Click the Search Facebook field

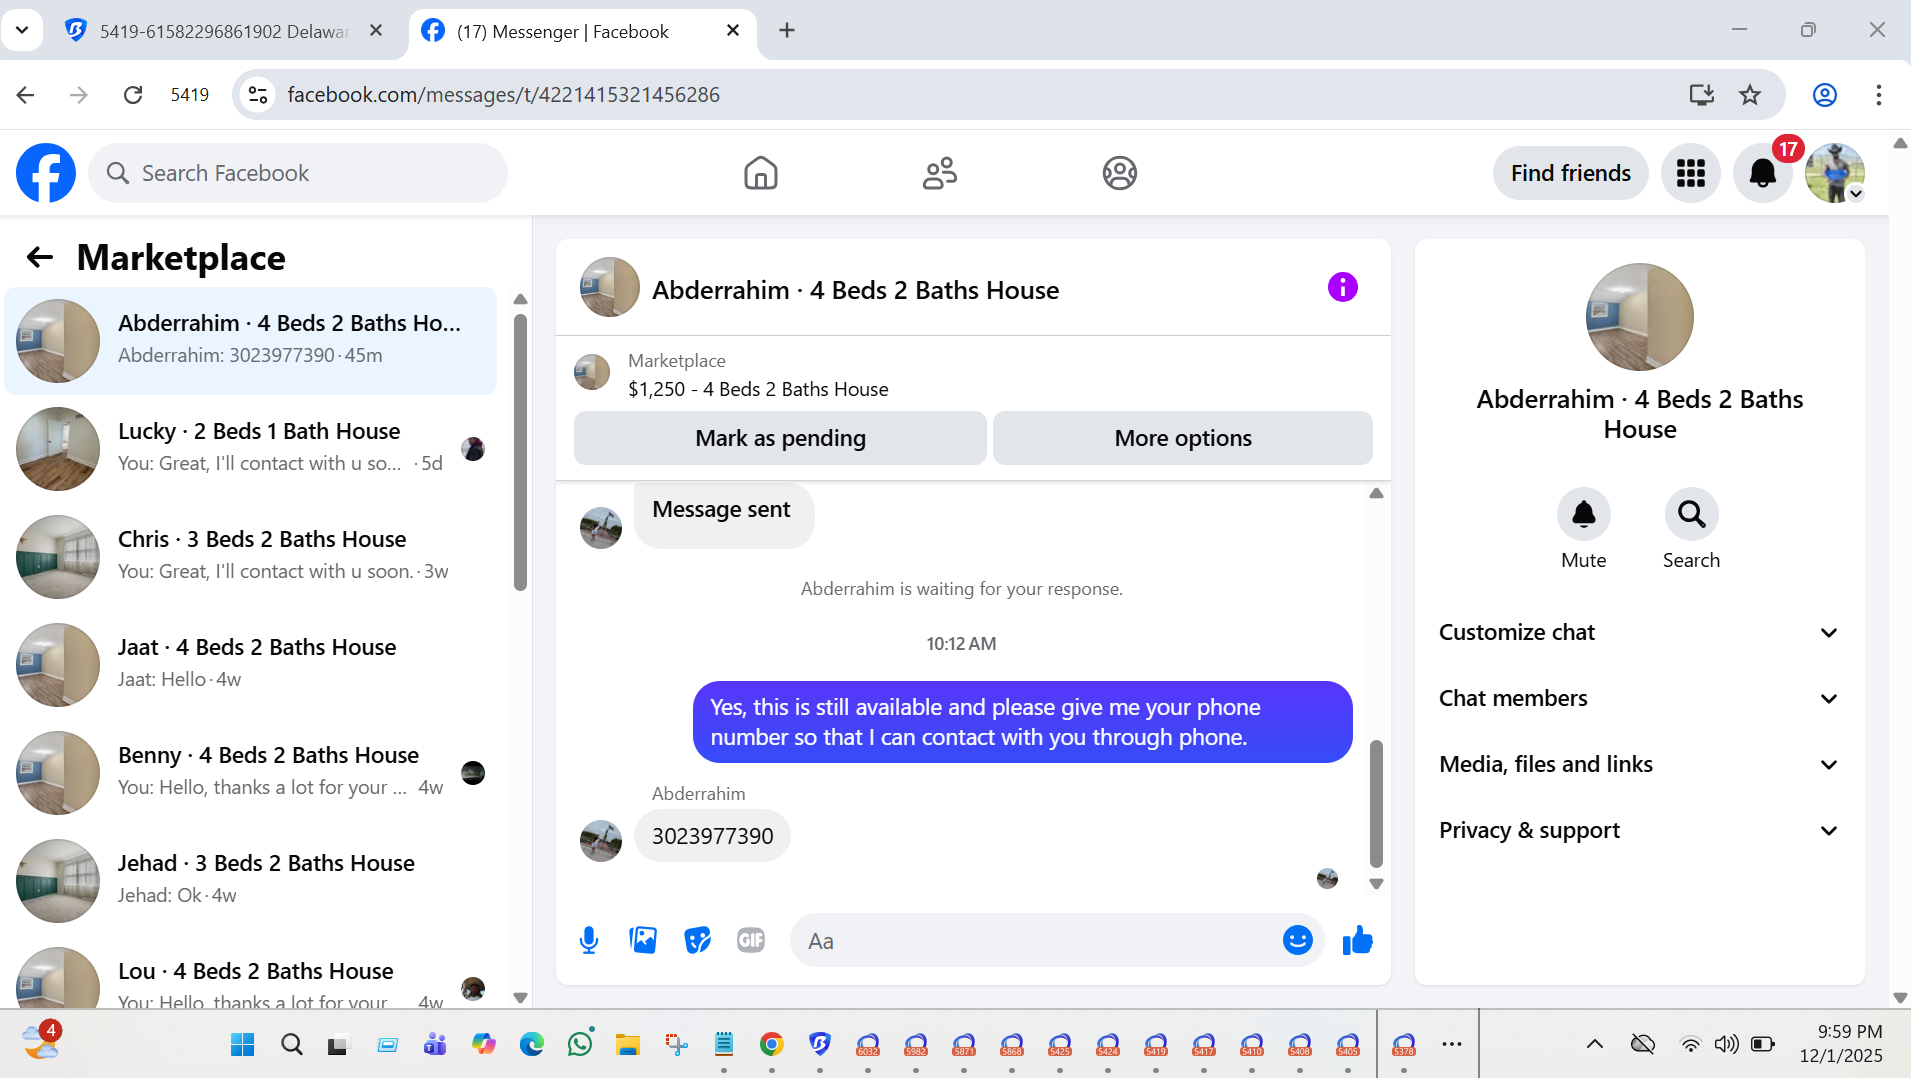(x=298, y=173)
